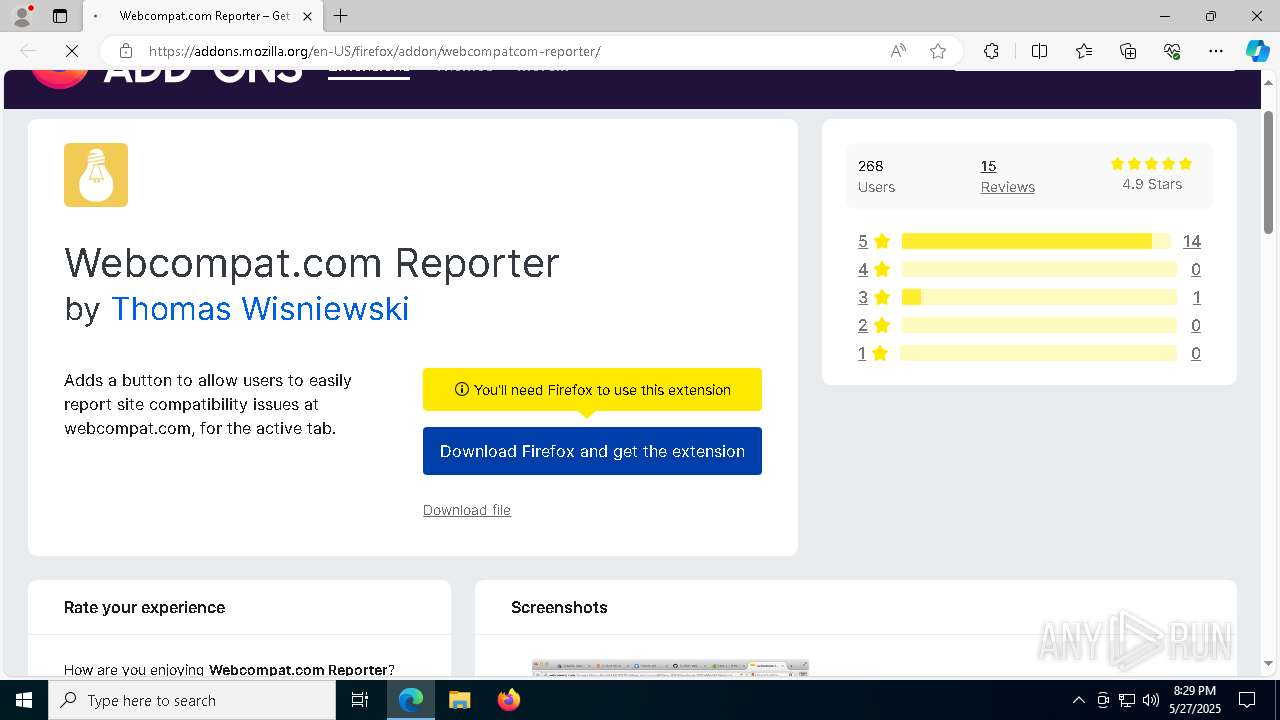View the 3-star reviews row
This screenshot has width=1280, height=720.
[1029, 297]
